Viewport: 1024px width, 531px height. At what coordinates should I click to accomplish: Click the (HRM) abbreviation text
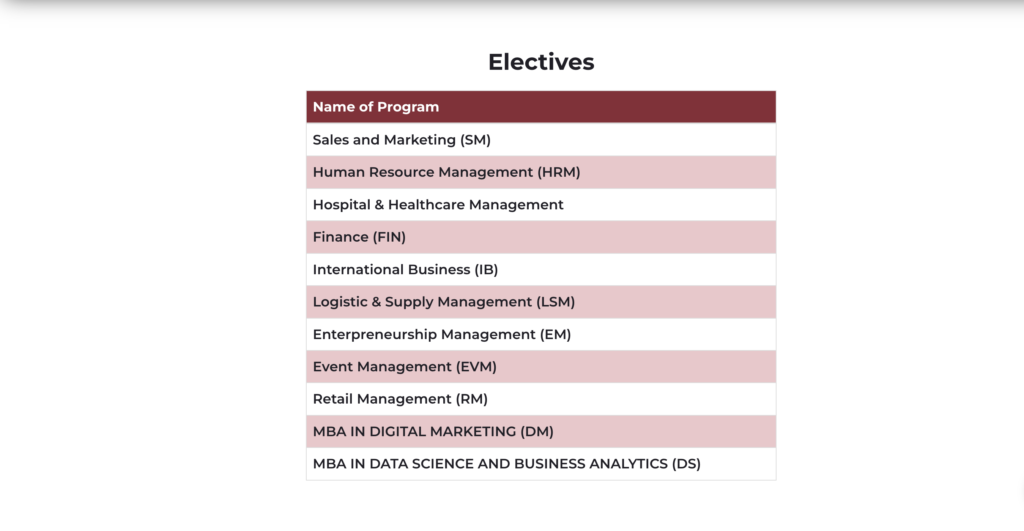pyautogui.click(x=559, y=172)
